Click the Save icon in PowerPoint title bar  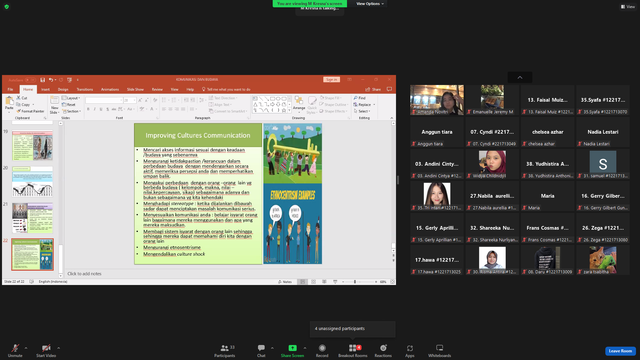[42, 80]
